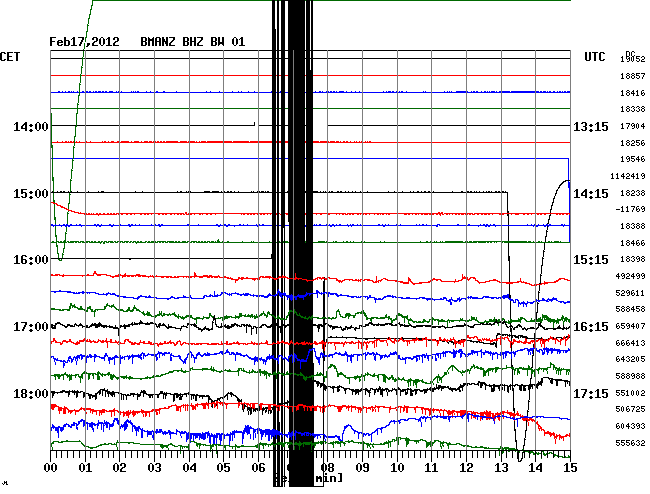Click the 17:15 UTC time label
The height and width of the screenshot is (494, 650).
[591, 393]
